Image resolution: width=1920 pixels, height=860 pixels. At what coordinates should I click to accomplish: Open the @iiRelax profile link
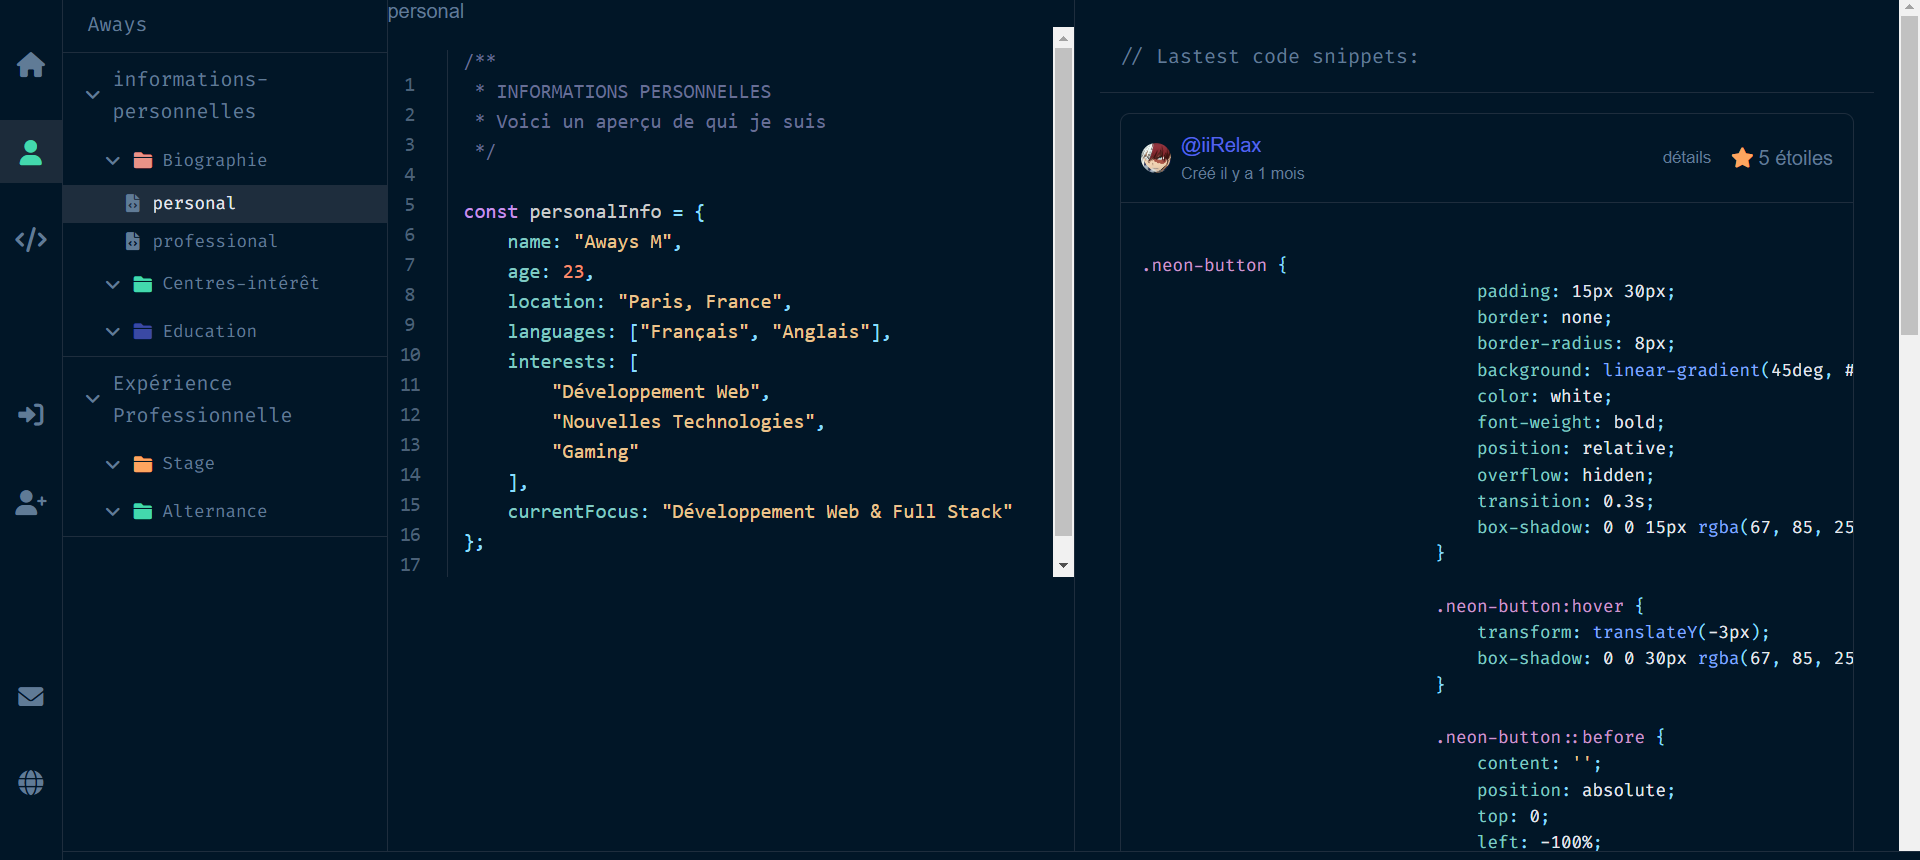(1220, 145)
